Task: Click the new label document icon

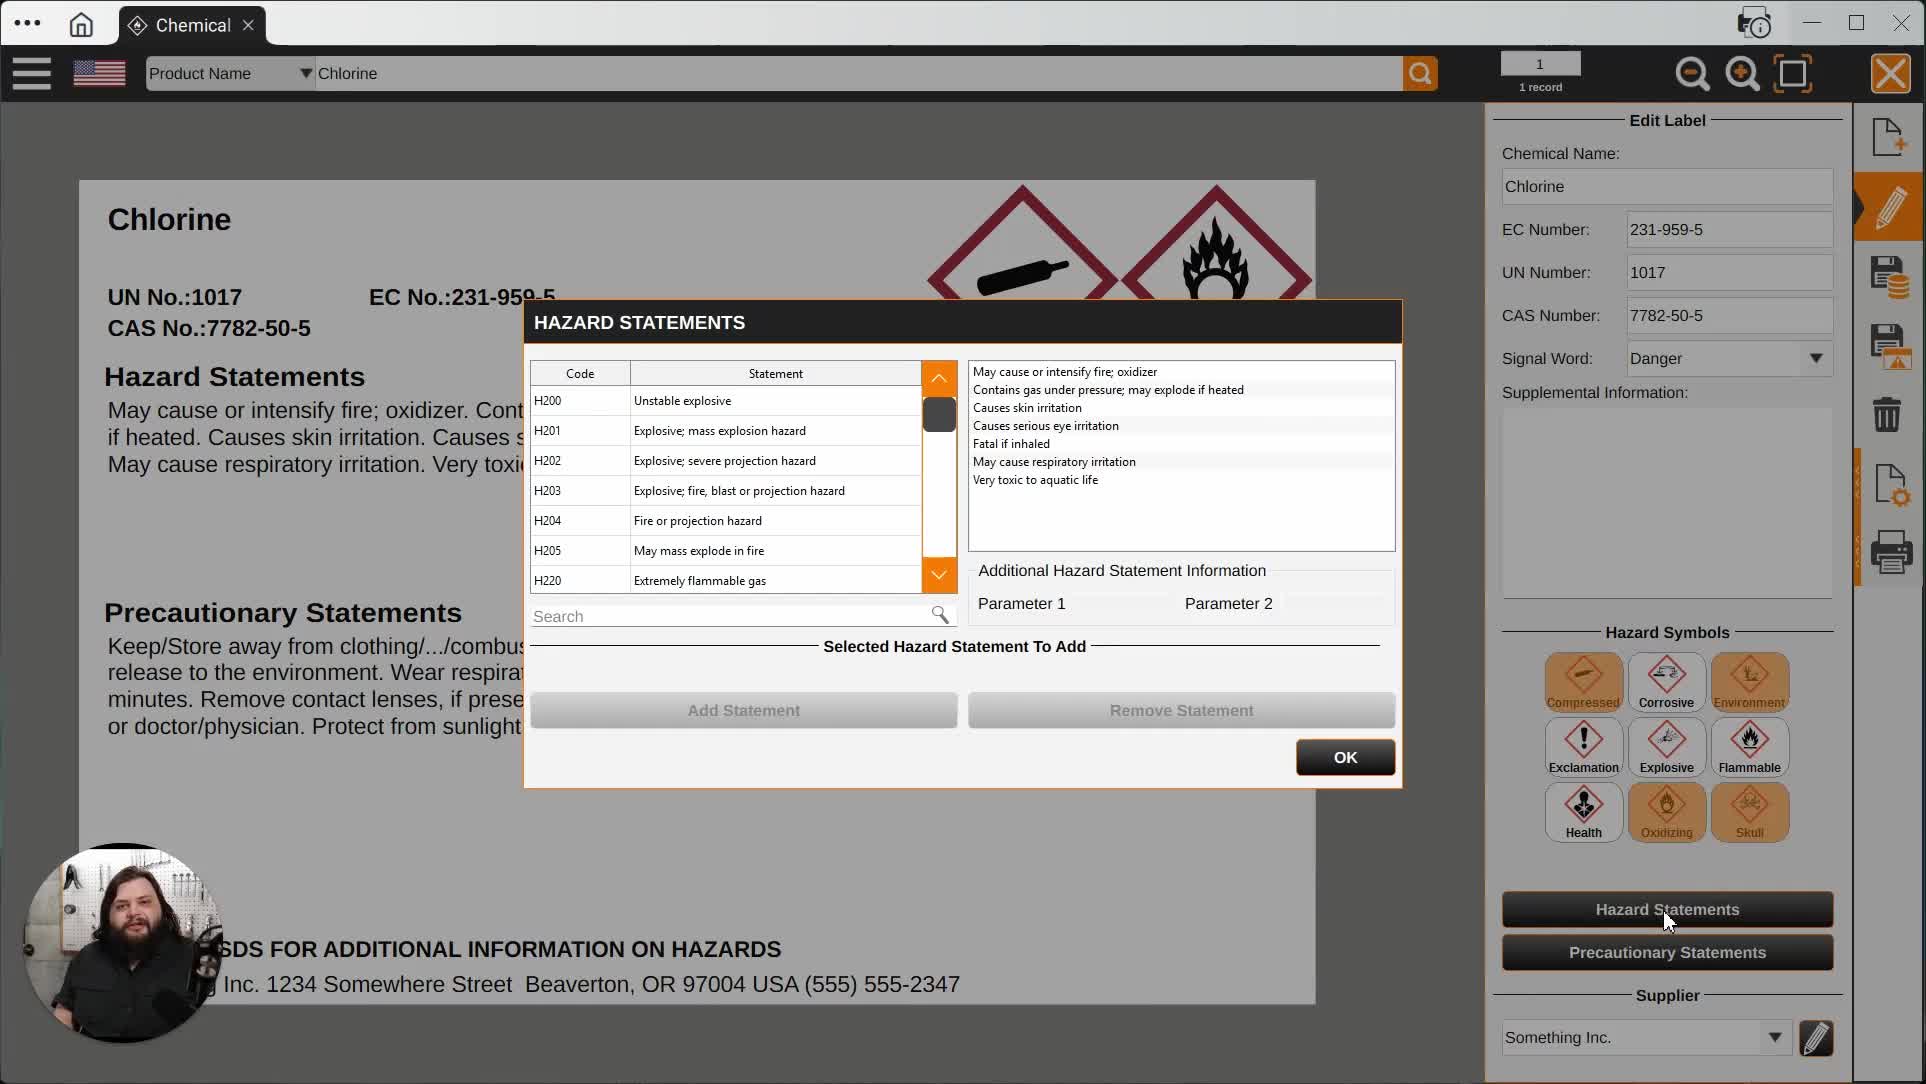Action: pyautogui.click(x=1889, y=137)
